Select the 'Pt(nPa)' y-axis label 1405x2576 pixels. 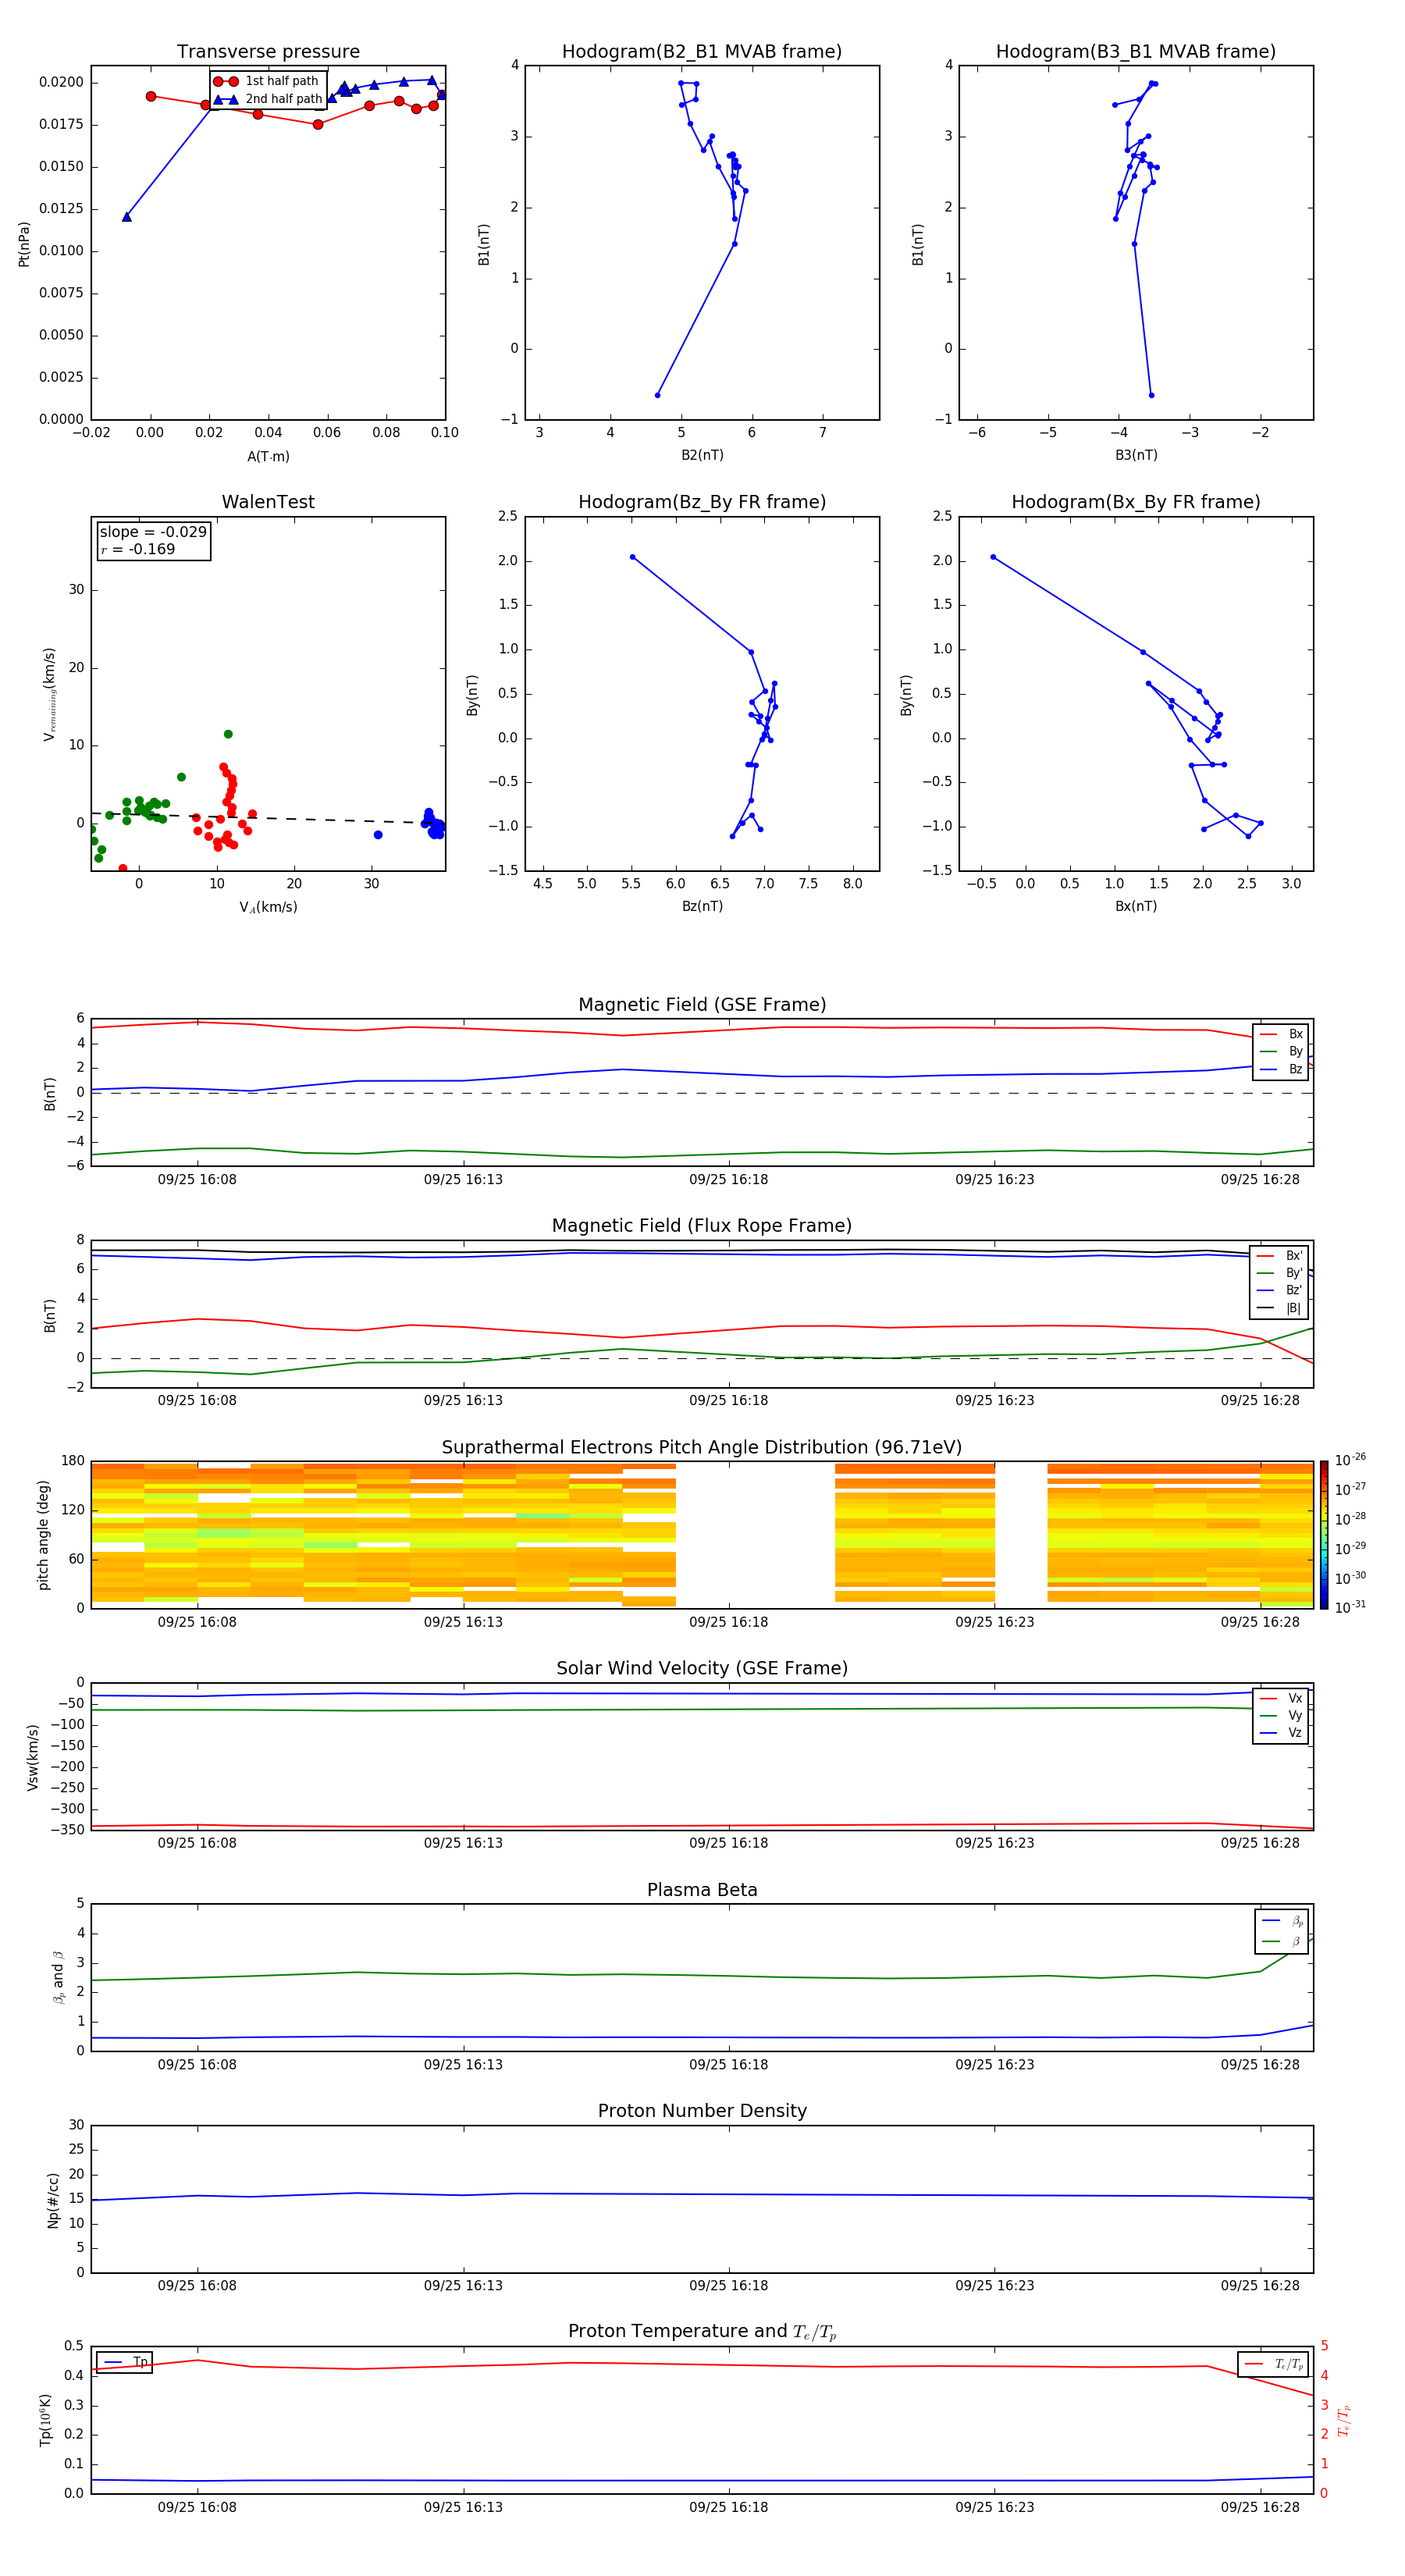tap(24, 244)
